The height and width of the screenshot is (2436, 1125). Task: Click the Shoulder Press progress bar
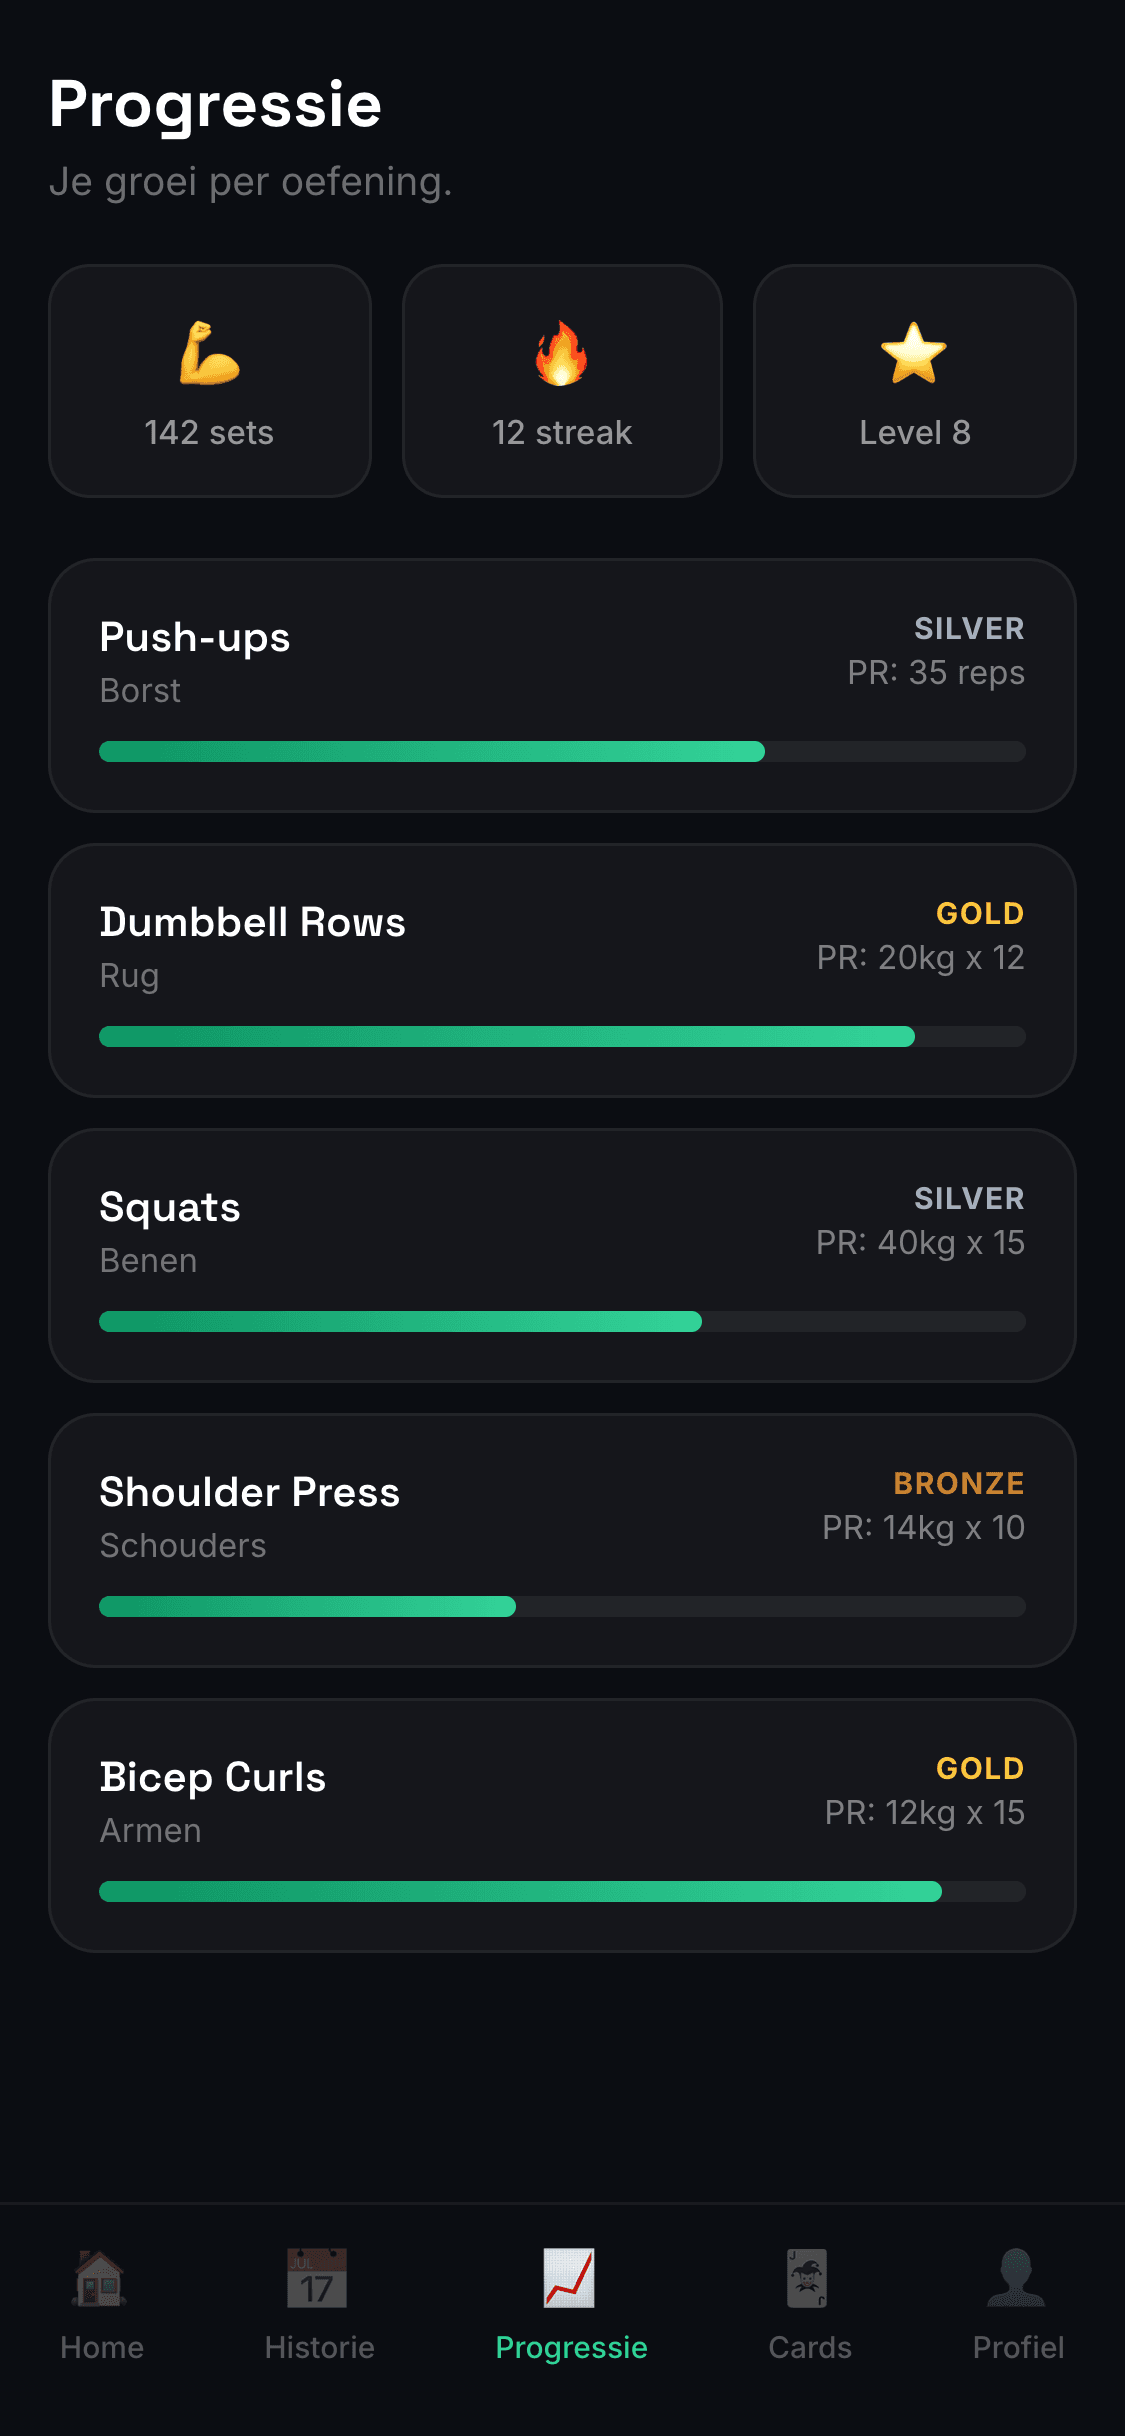point(562,1606)
